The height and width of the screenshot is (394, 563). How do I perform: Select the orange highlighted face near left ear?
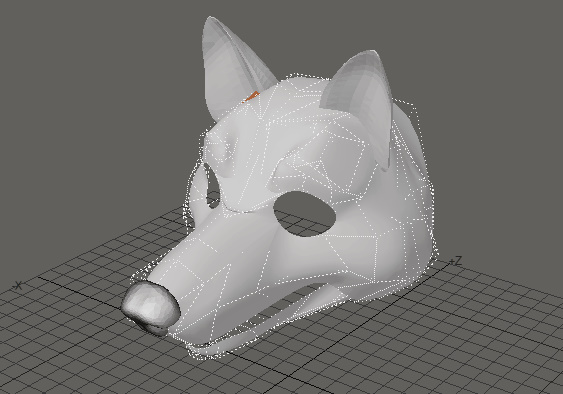click(252, 96)
